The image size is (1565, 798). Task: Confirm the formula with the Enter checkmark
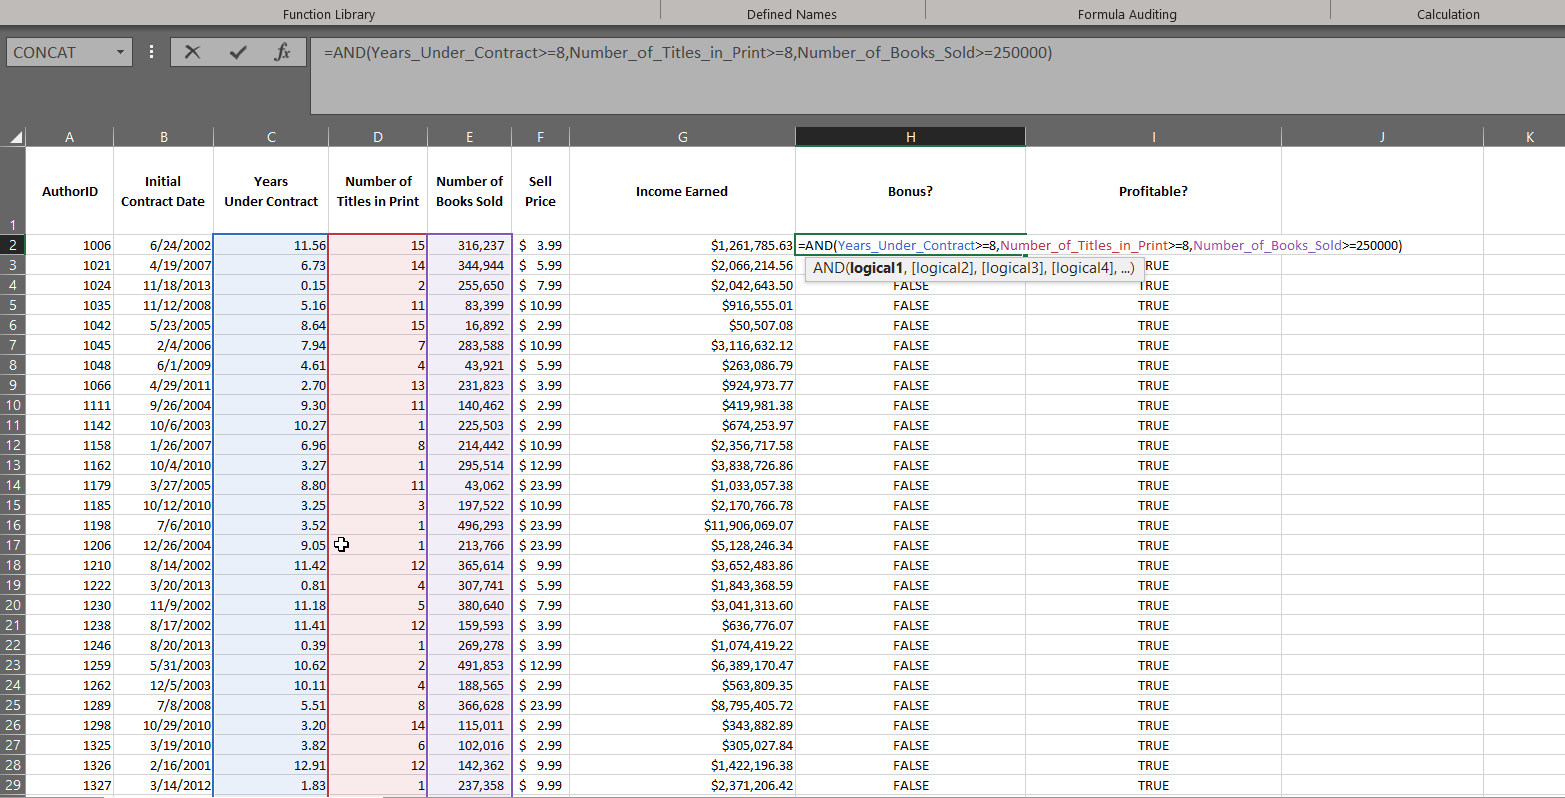pos(238,53)
